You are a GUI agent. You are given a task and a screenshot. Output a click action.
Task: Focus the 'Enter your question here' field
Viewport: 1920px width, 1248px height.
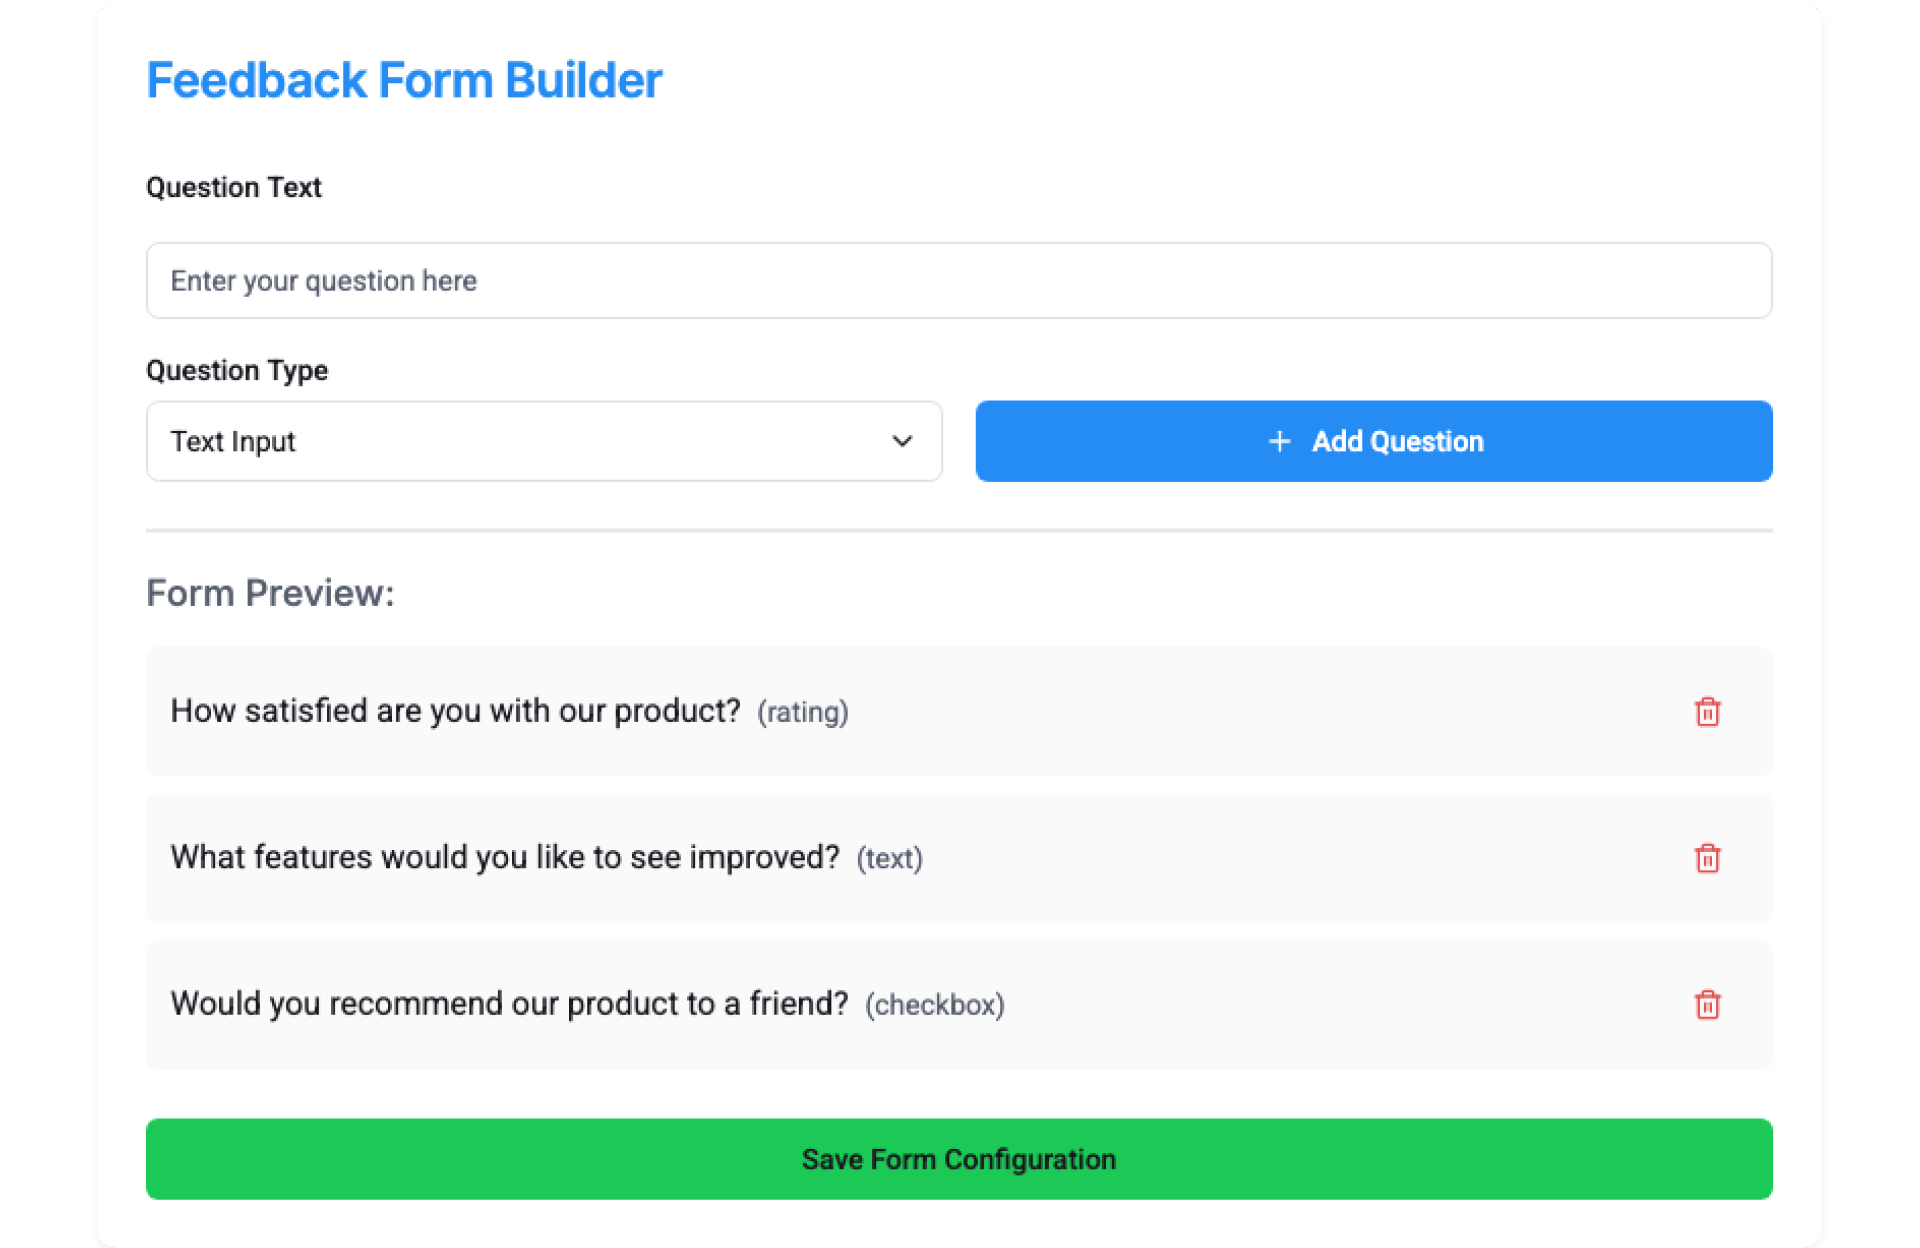point(958,281)
